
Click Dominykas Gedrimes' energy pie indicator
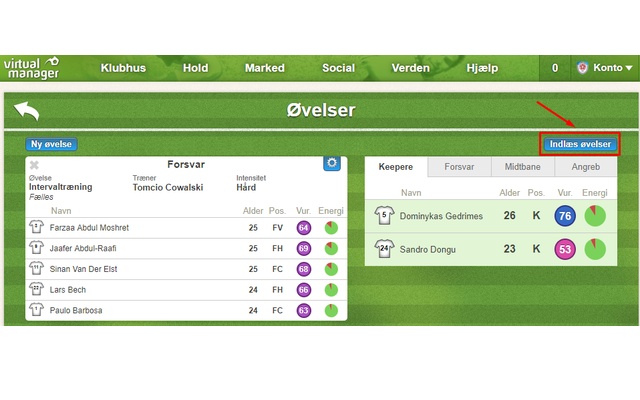coord(595,216)
